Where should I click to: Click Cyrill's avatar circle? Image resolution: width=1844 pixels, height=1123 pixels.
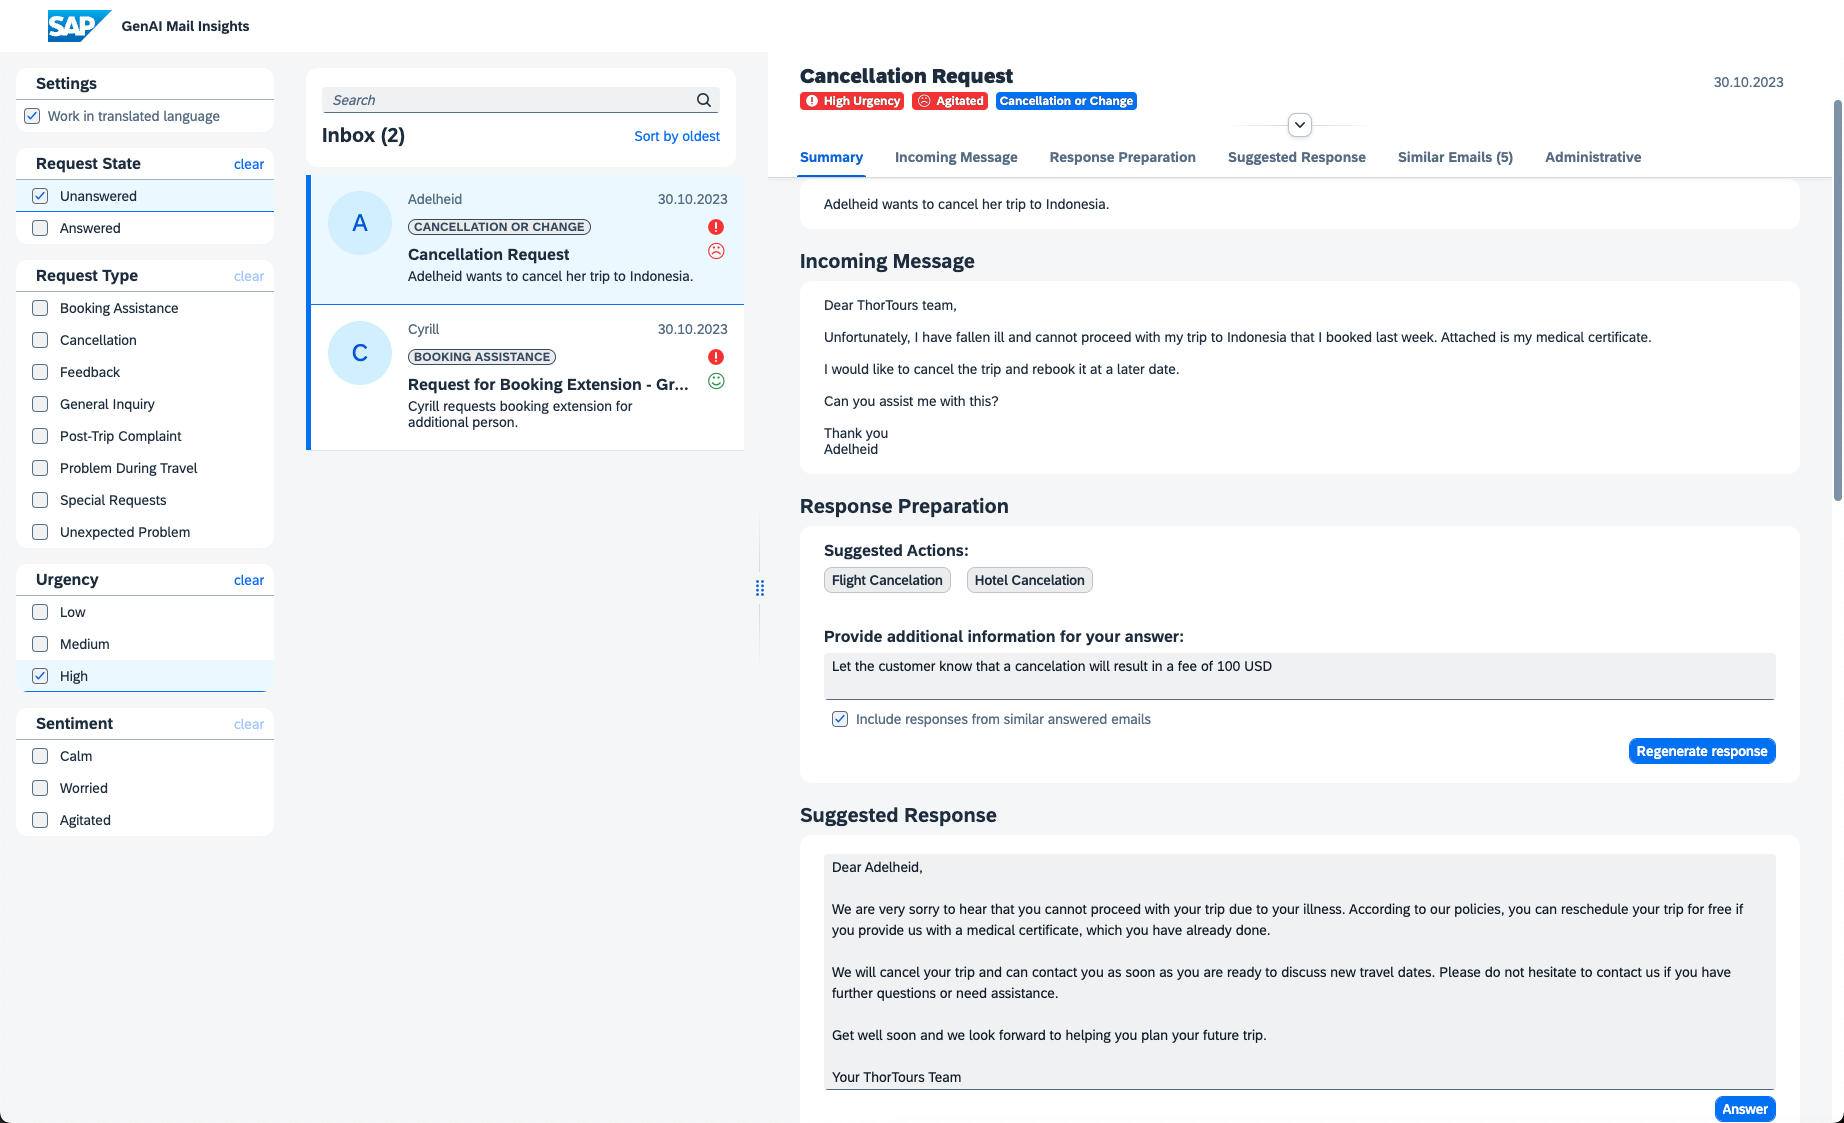click(x=360, y=353)
